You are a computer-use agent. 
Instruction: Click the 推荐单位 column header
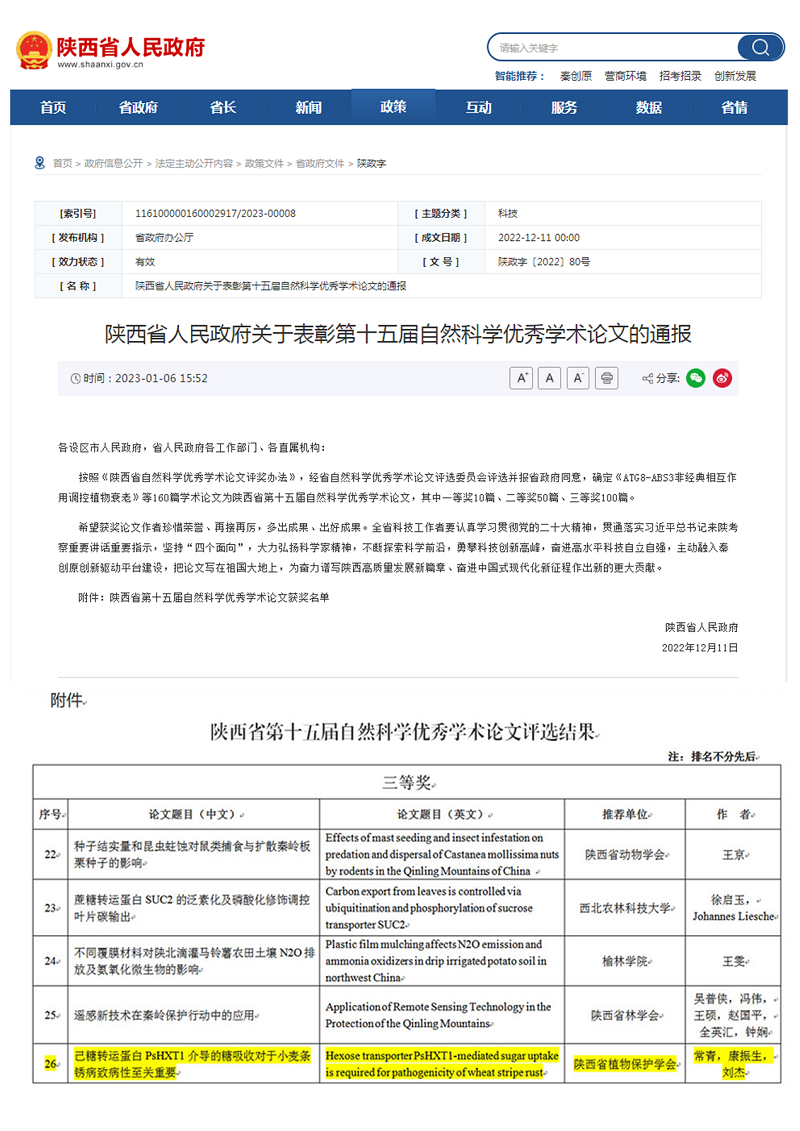625,814
